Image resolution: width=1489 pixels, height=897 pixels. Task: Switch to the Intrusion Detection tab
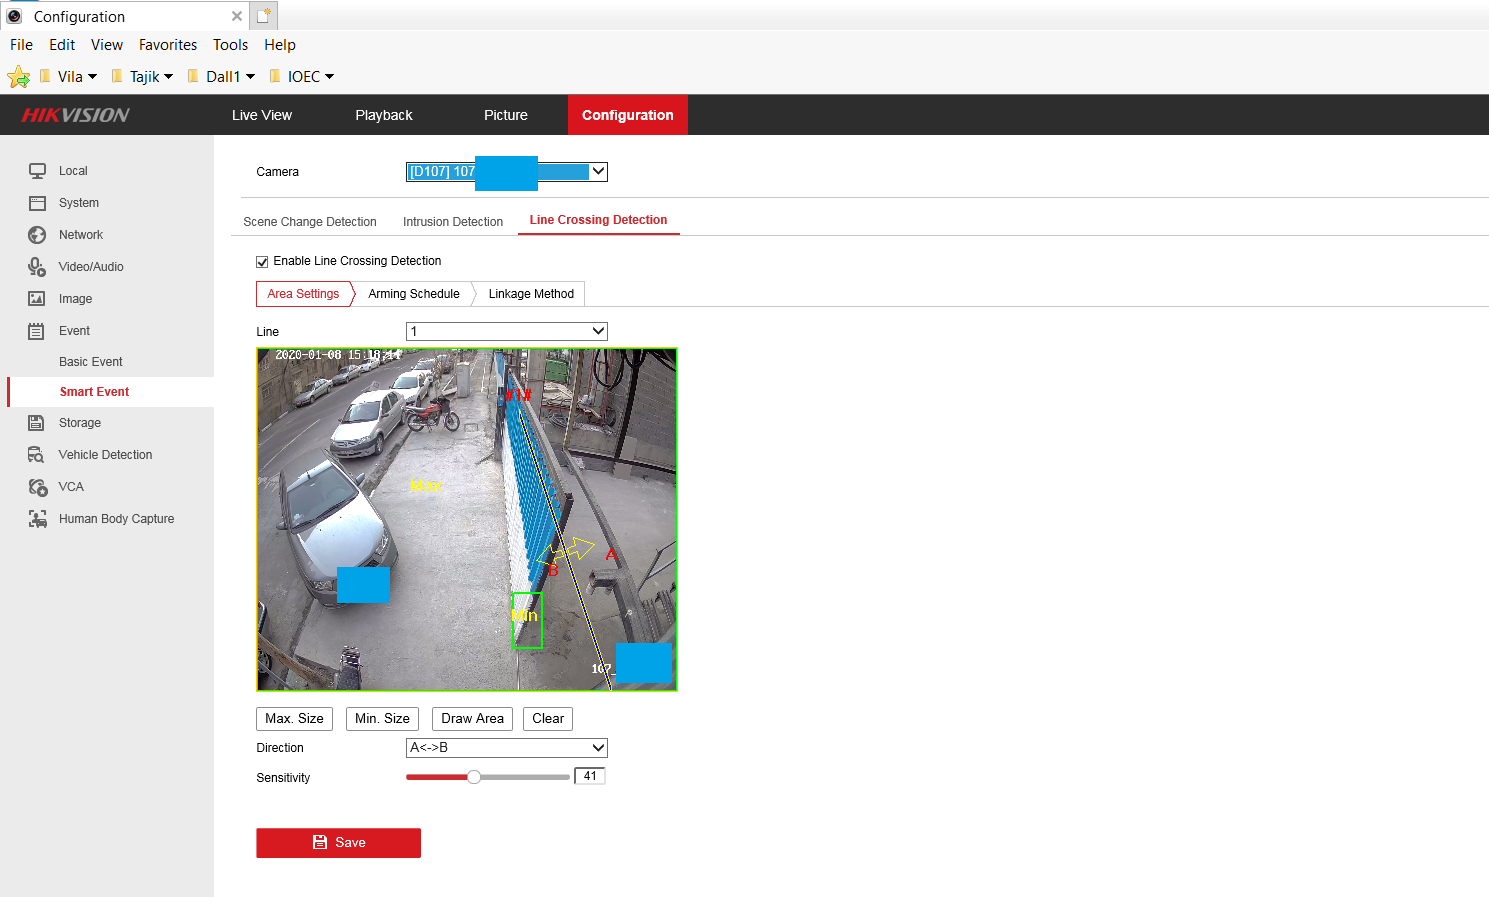click(452, 222)
